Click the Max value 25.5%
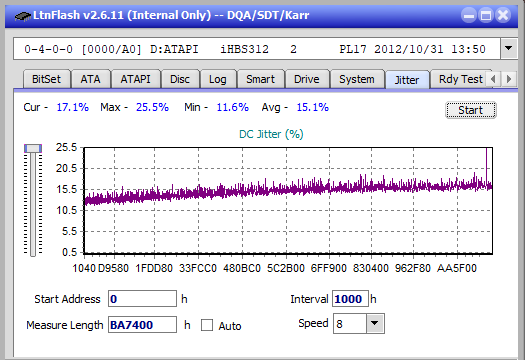525x360 pixels. coord(152,107)
